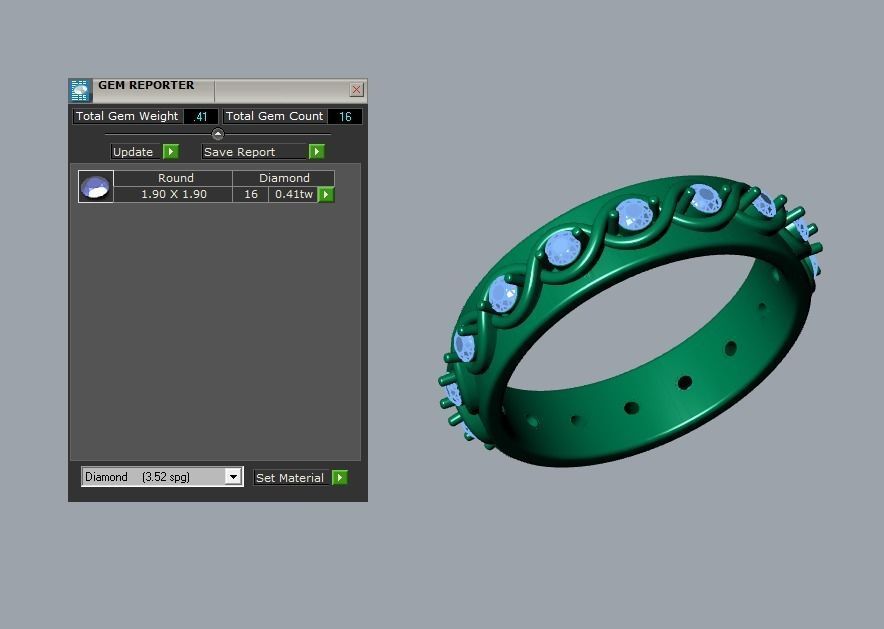Click the 1.90 X 1.90 size cell
The height and width of the screenshot is (629, 884).
click(174, 194)
